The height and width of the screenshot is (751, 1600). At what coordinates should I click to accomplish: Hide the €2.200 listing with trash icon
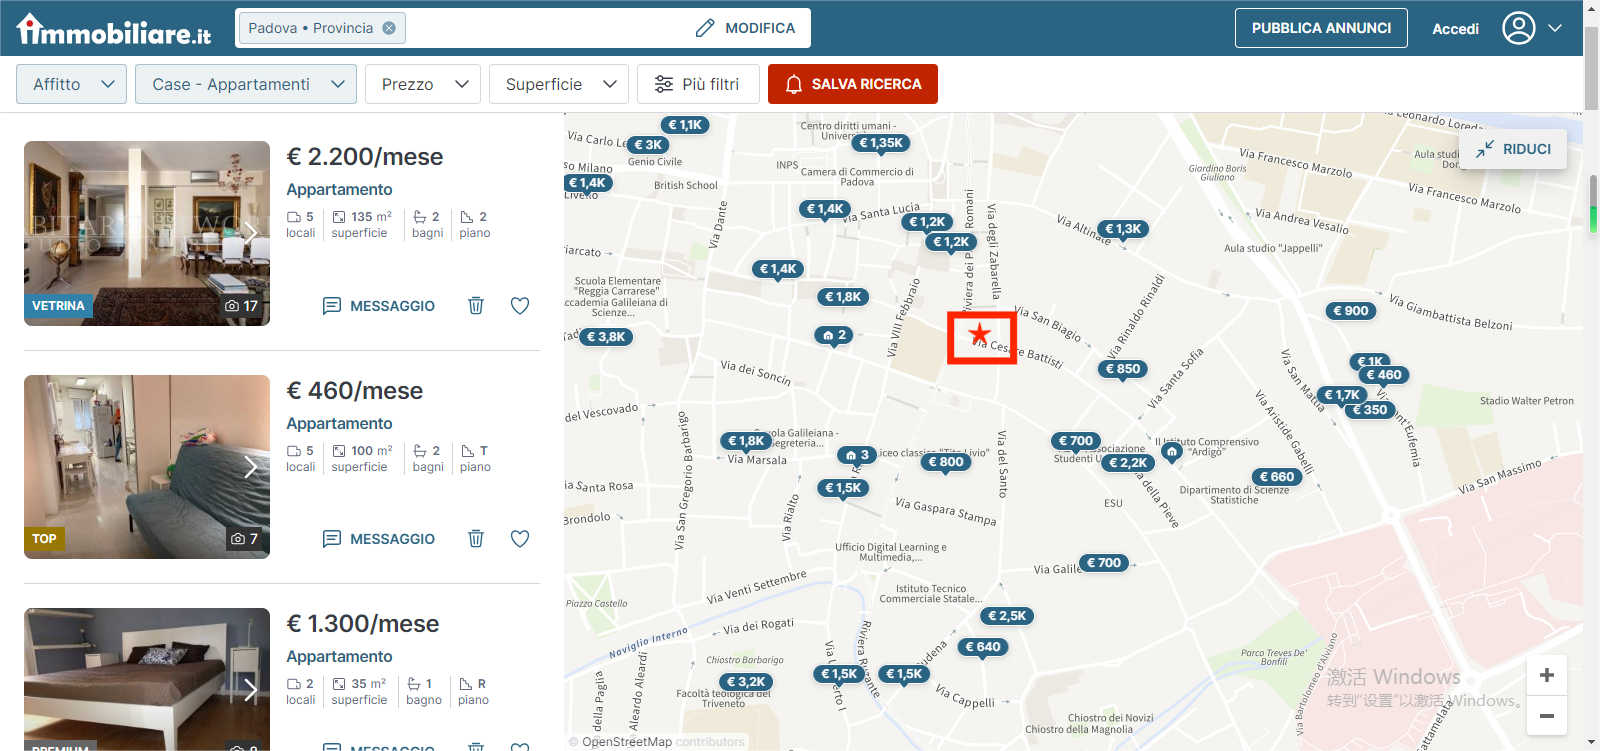pyautogui.click(x=476, y=306)
